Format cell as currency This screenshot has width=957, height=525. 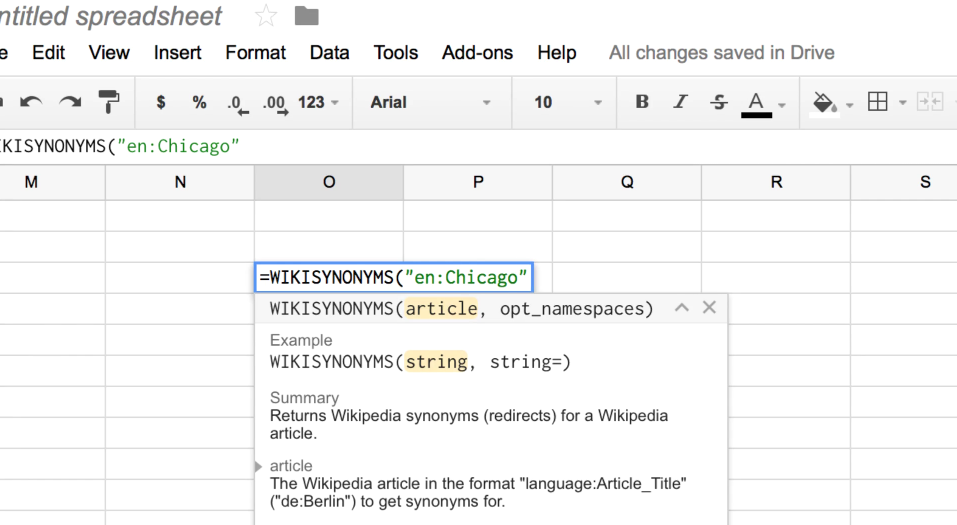[161, 102]
